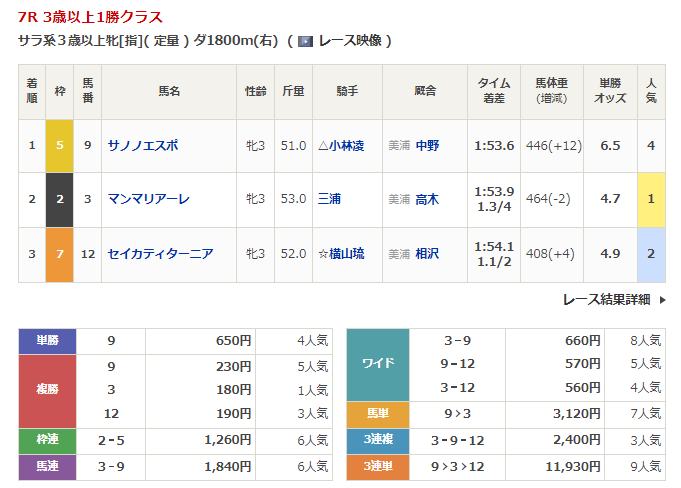Click the 7R 3歳以上1勝クラス race title

(x=90, y=17)
